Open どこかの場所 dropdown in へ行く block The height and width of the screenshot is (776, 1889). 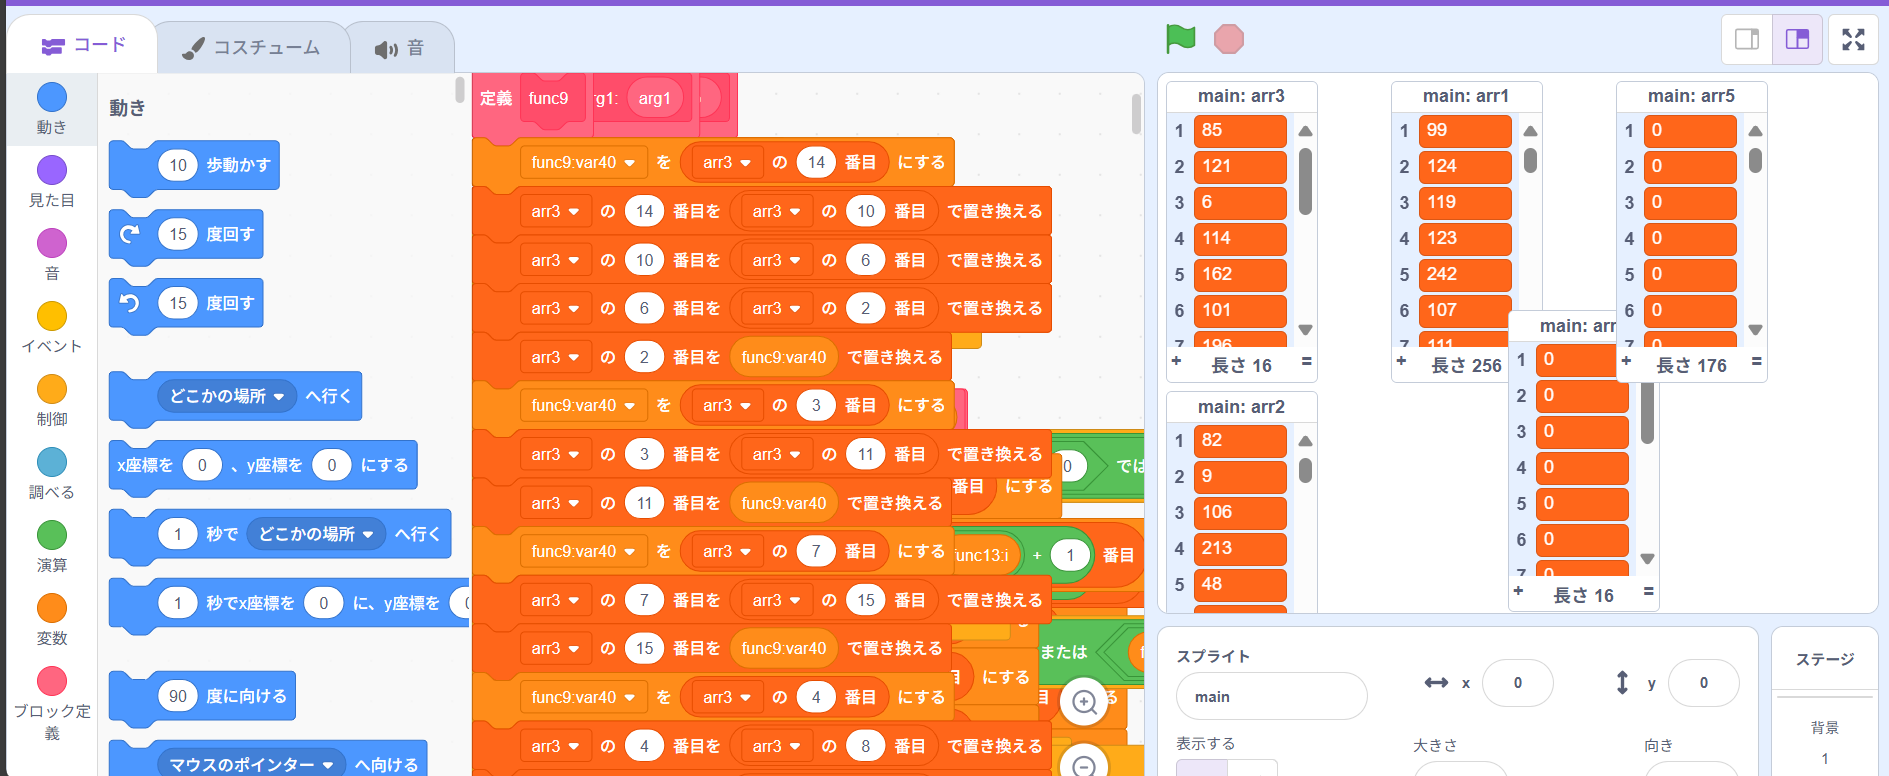227,396
